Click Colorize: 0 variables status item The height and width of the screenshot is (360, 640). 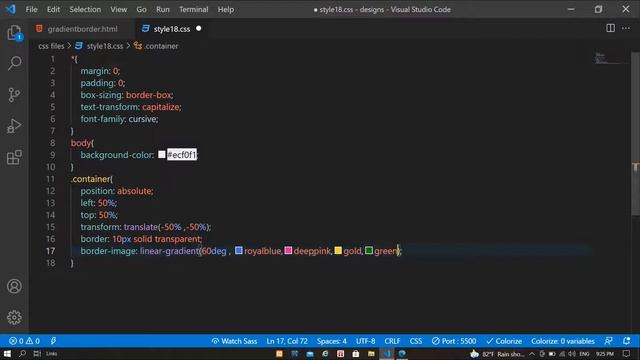(562, 341)
